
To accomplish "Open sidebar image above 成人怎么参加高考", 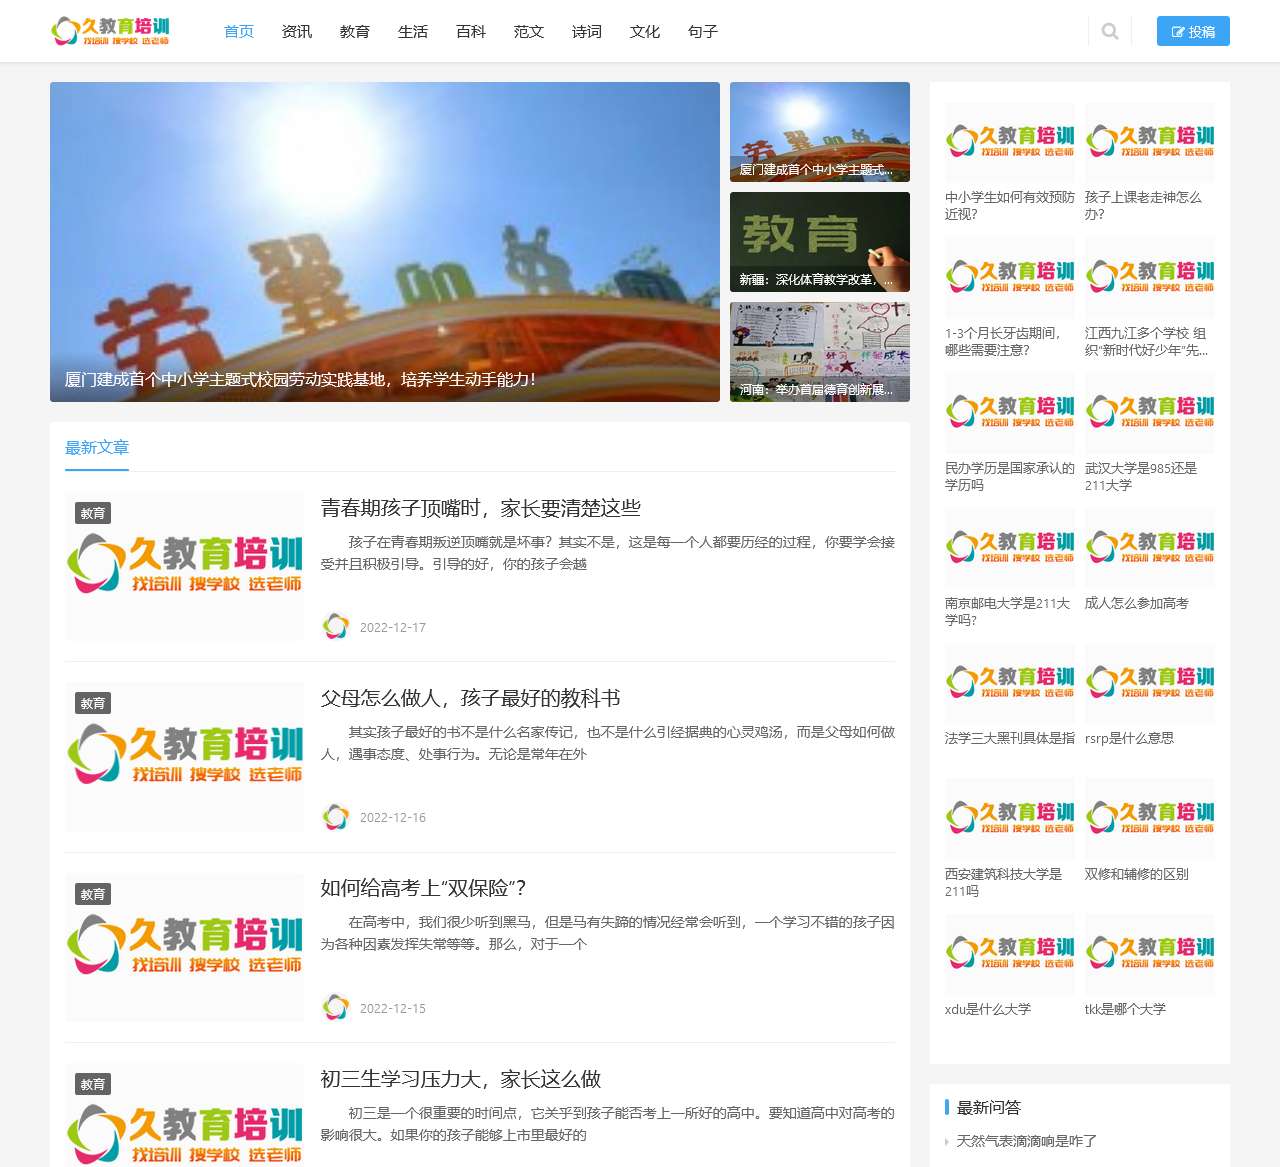I will pyautogui.click(x=1150, y=547).
